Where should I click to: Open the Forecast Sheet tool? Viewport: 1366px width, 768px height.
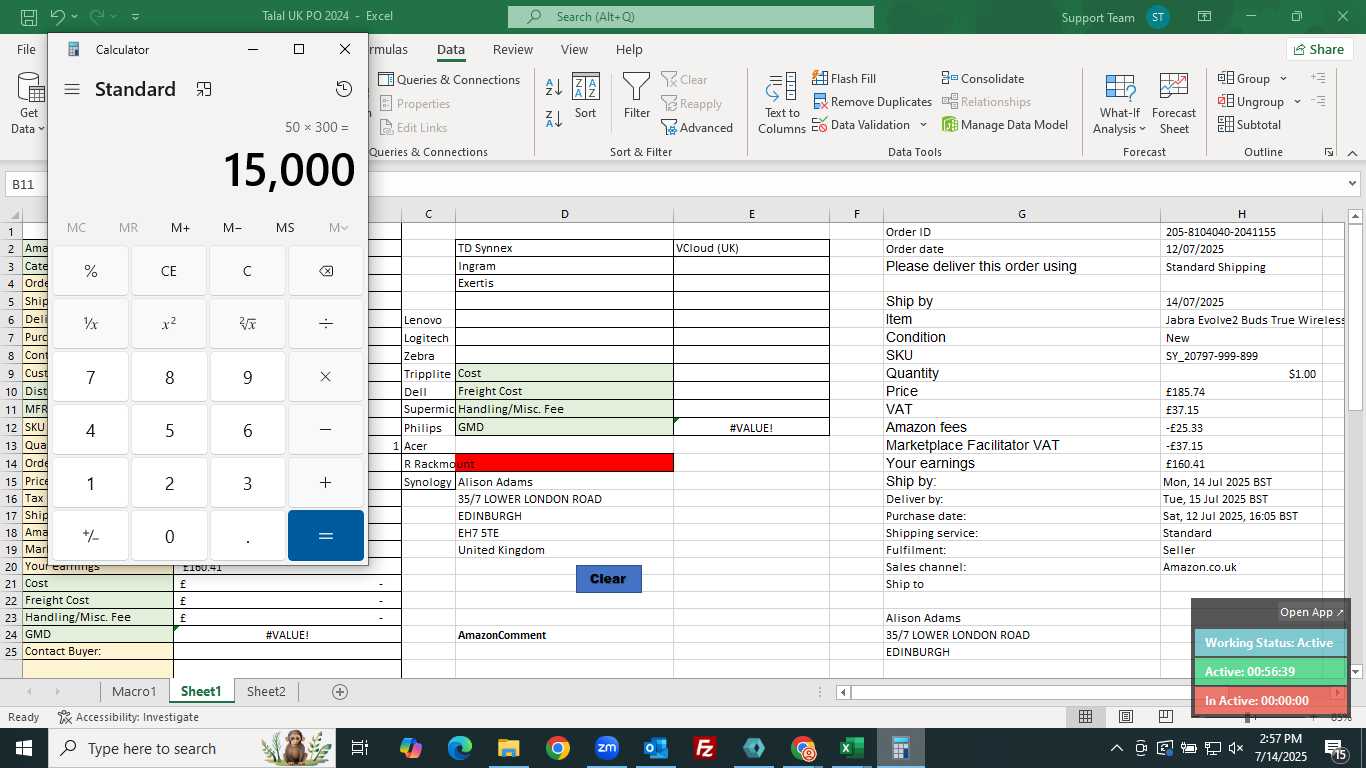click(1174, 103)
